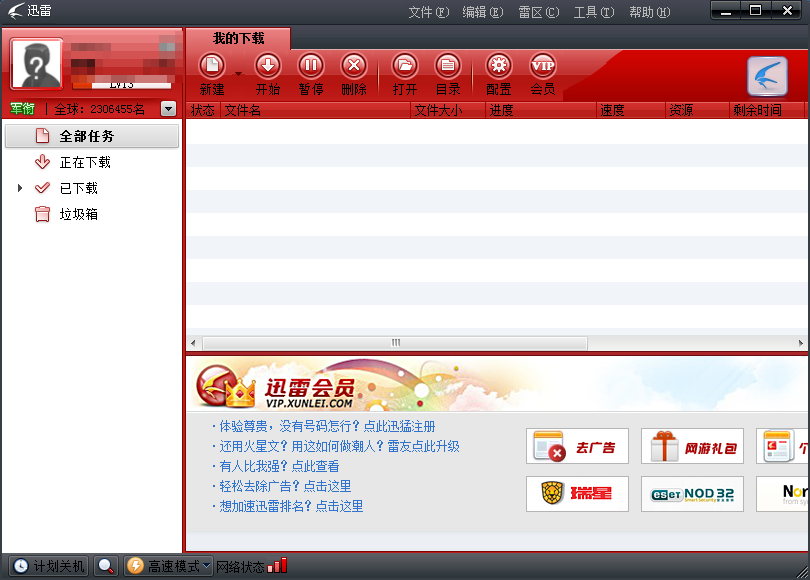The width and height of the screenshot is (810, 580).
Task: Click the scrollbar left arrow
Action: pyautogui.click(x=193, y=343)
